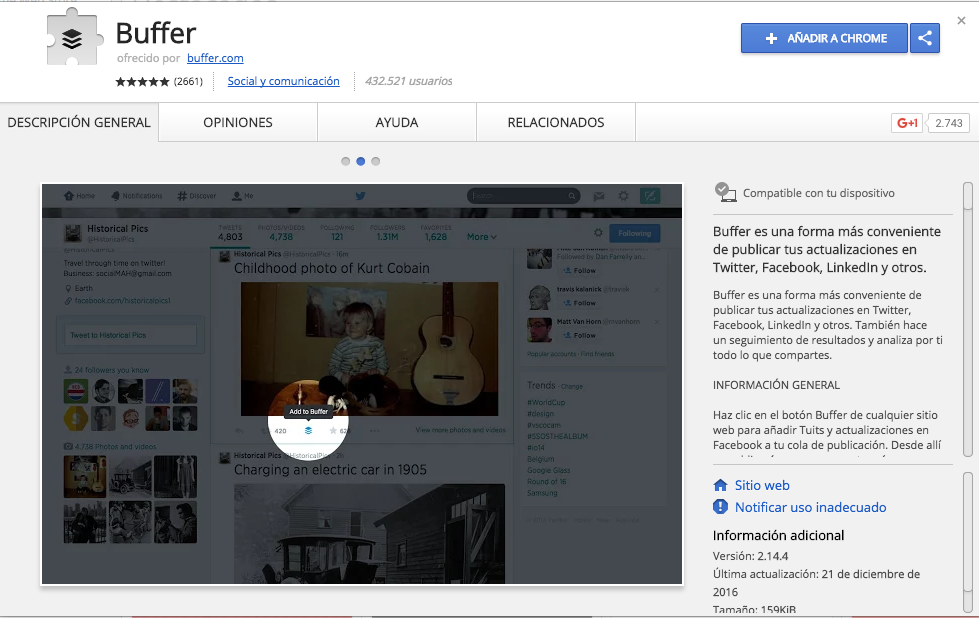The height and width of the screenshot is (618, 979).
Task: Open the Home icon in Twitter navigation
Action: pyautogui.click(x=71, y=195)
